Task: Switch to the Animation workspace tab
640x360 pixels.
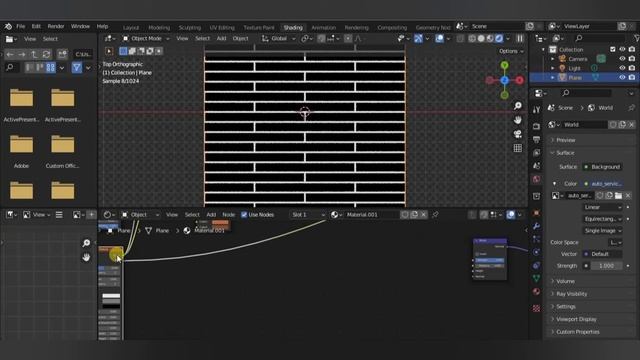Action: click(x=324, y=28)
